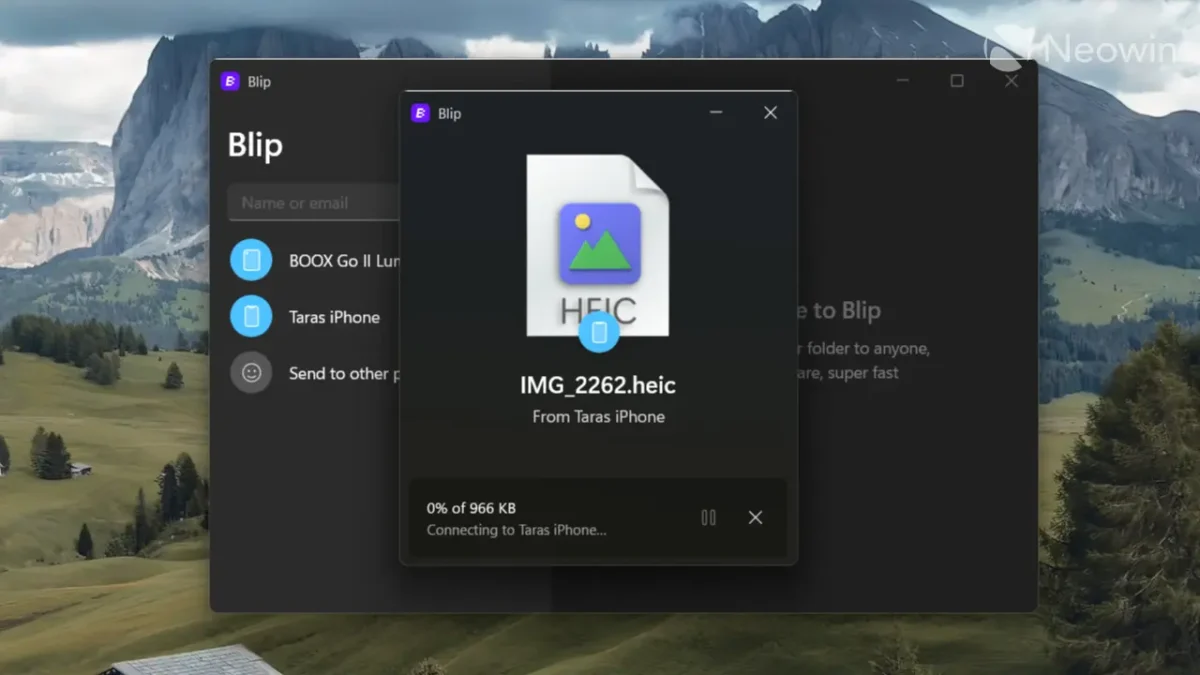
Task: Minimize the main Blip window
Action: [x=903, y=81]
